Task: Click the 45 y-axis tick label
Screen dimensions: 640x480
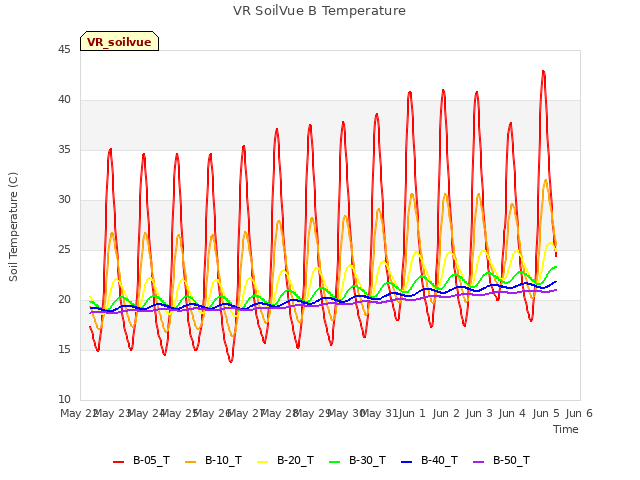Action: click(64, 50)
